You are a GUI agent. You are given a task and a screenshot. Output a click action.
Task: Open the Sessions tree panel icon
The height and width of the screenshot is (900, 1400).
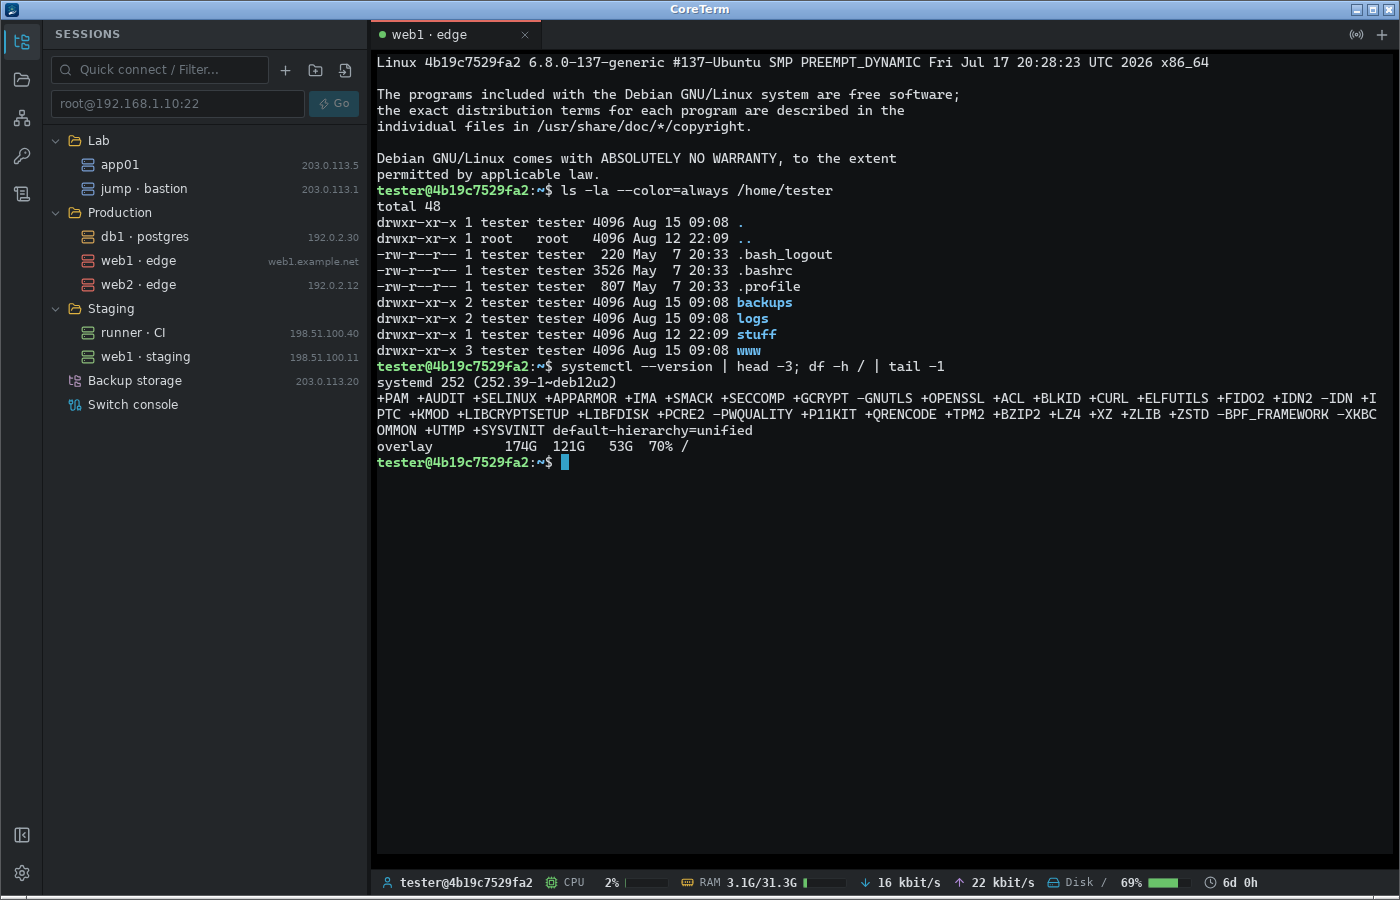22,42
